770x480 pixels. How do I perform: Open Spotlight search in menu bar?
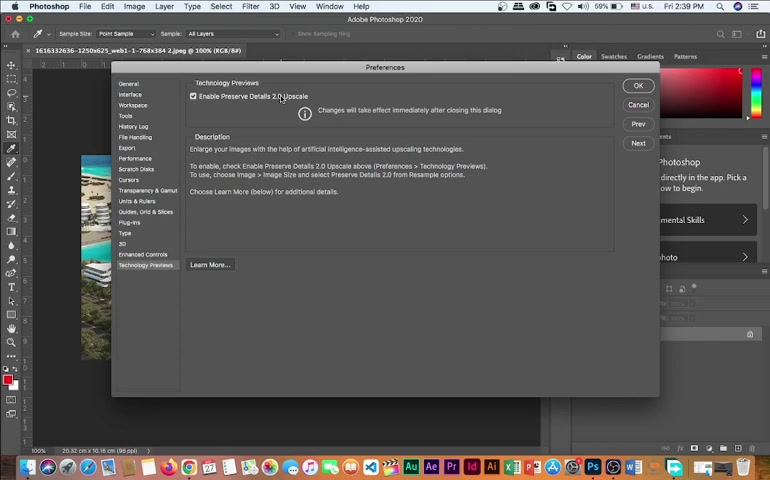pos(720,6)
